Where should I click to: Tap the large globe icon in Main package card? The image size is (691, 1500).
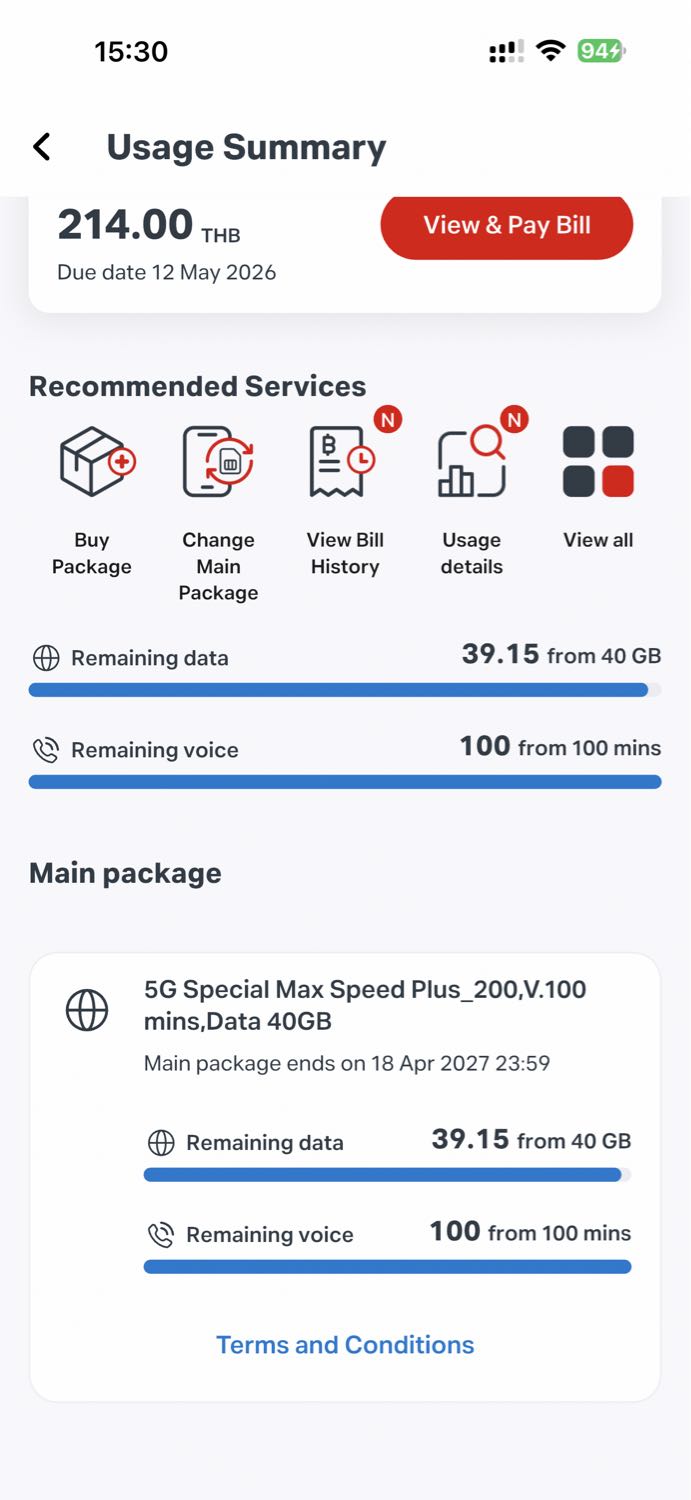pos(87,1010)
